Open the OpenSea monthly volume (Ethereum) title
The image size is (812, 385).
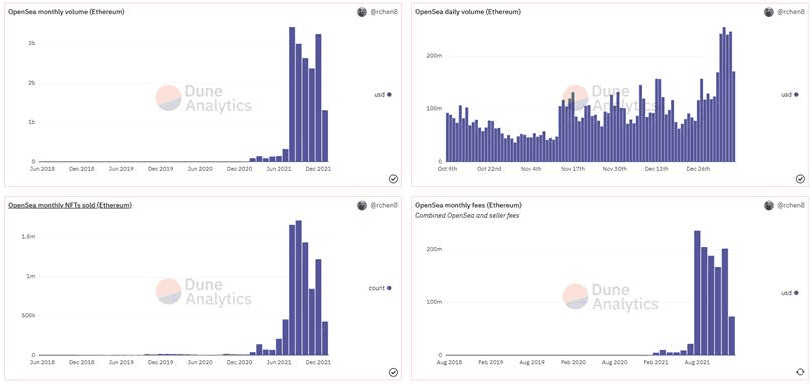coord(66,12)
